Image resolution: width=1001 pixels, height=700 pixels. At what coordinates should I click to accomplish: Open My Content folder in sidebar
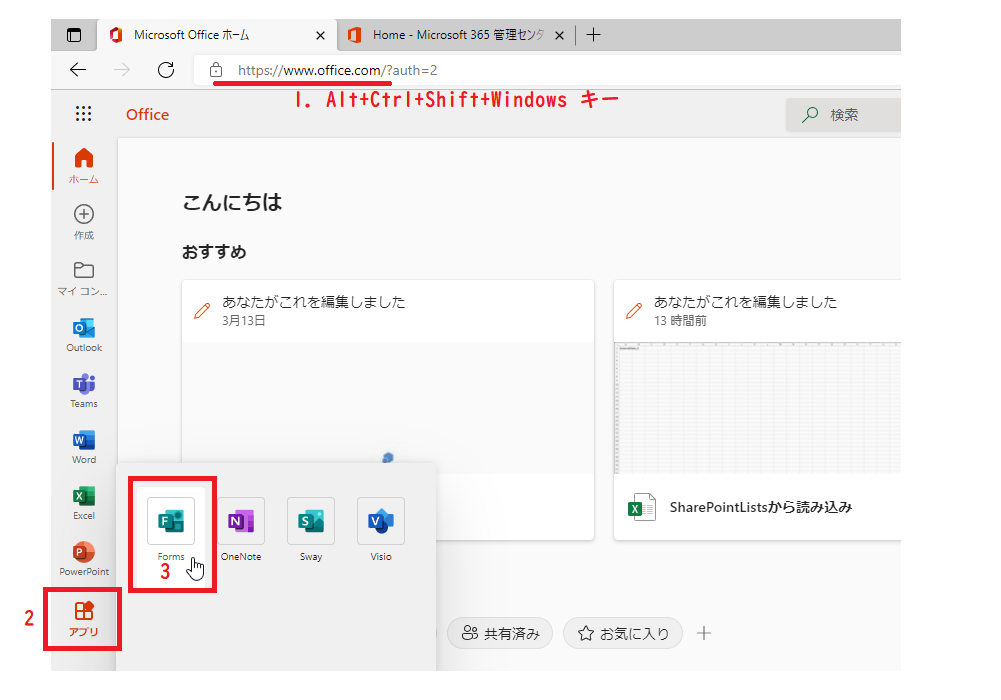(84, 278)
